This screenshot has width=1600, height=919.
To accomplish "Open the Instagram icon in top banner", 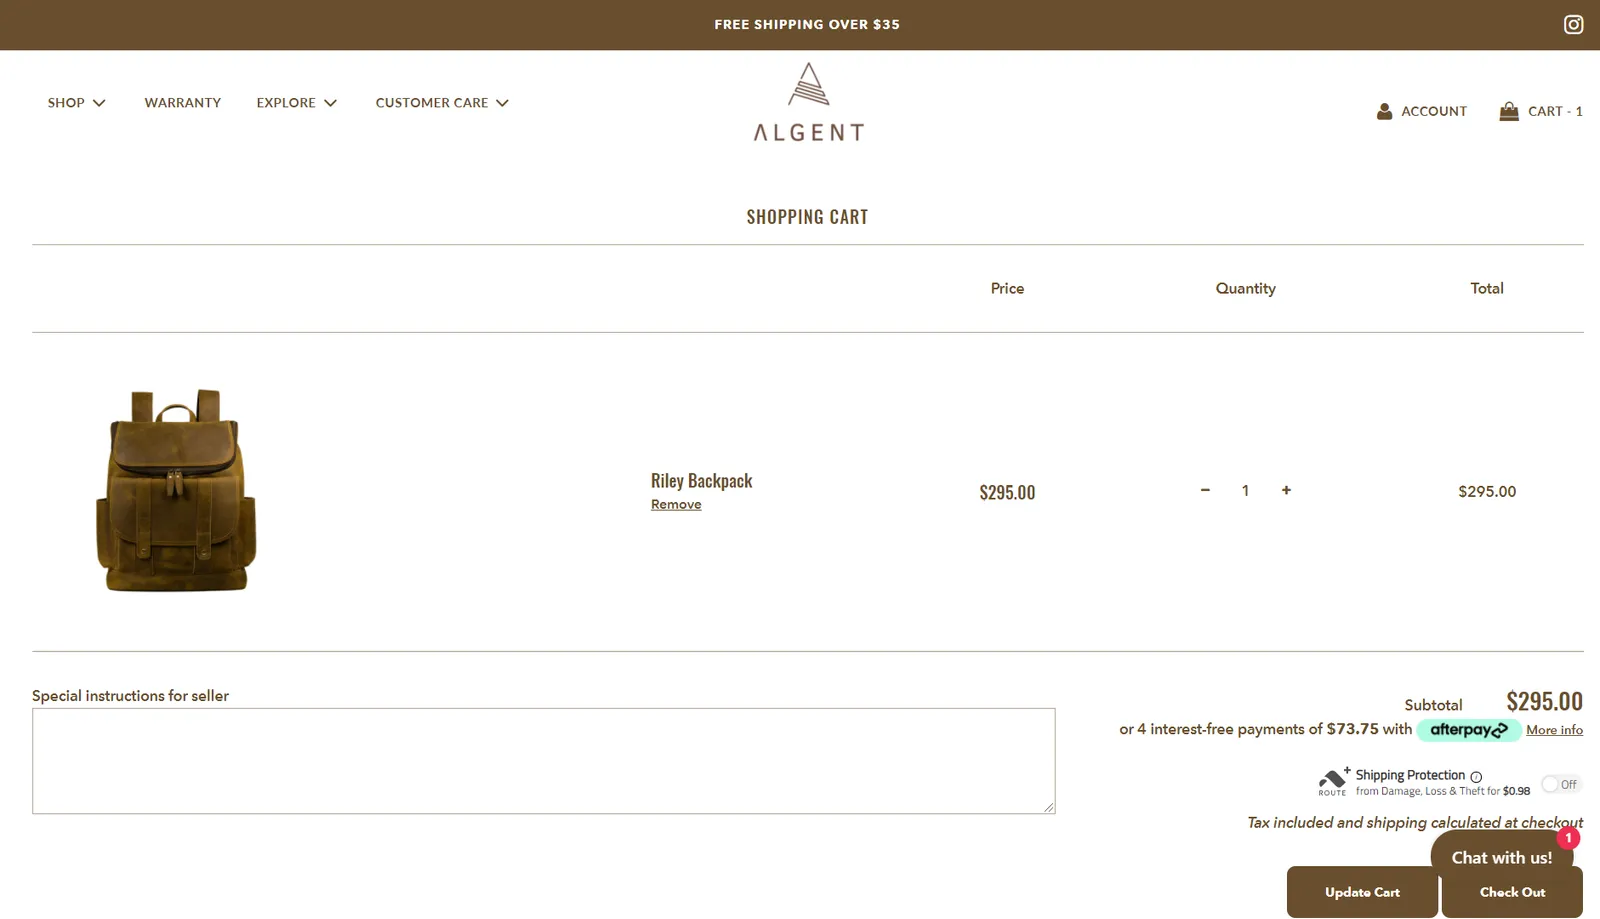I will [x=1573, y=24].
